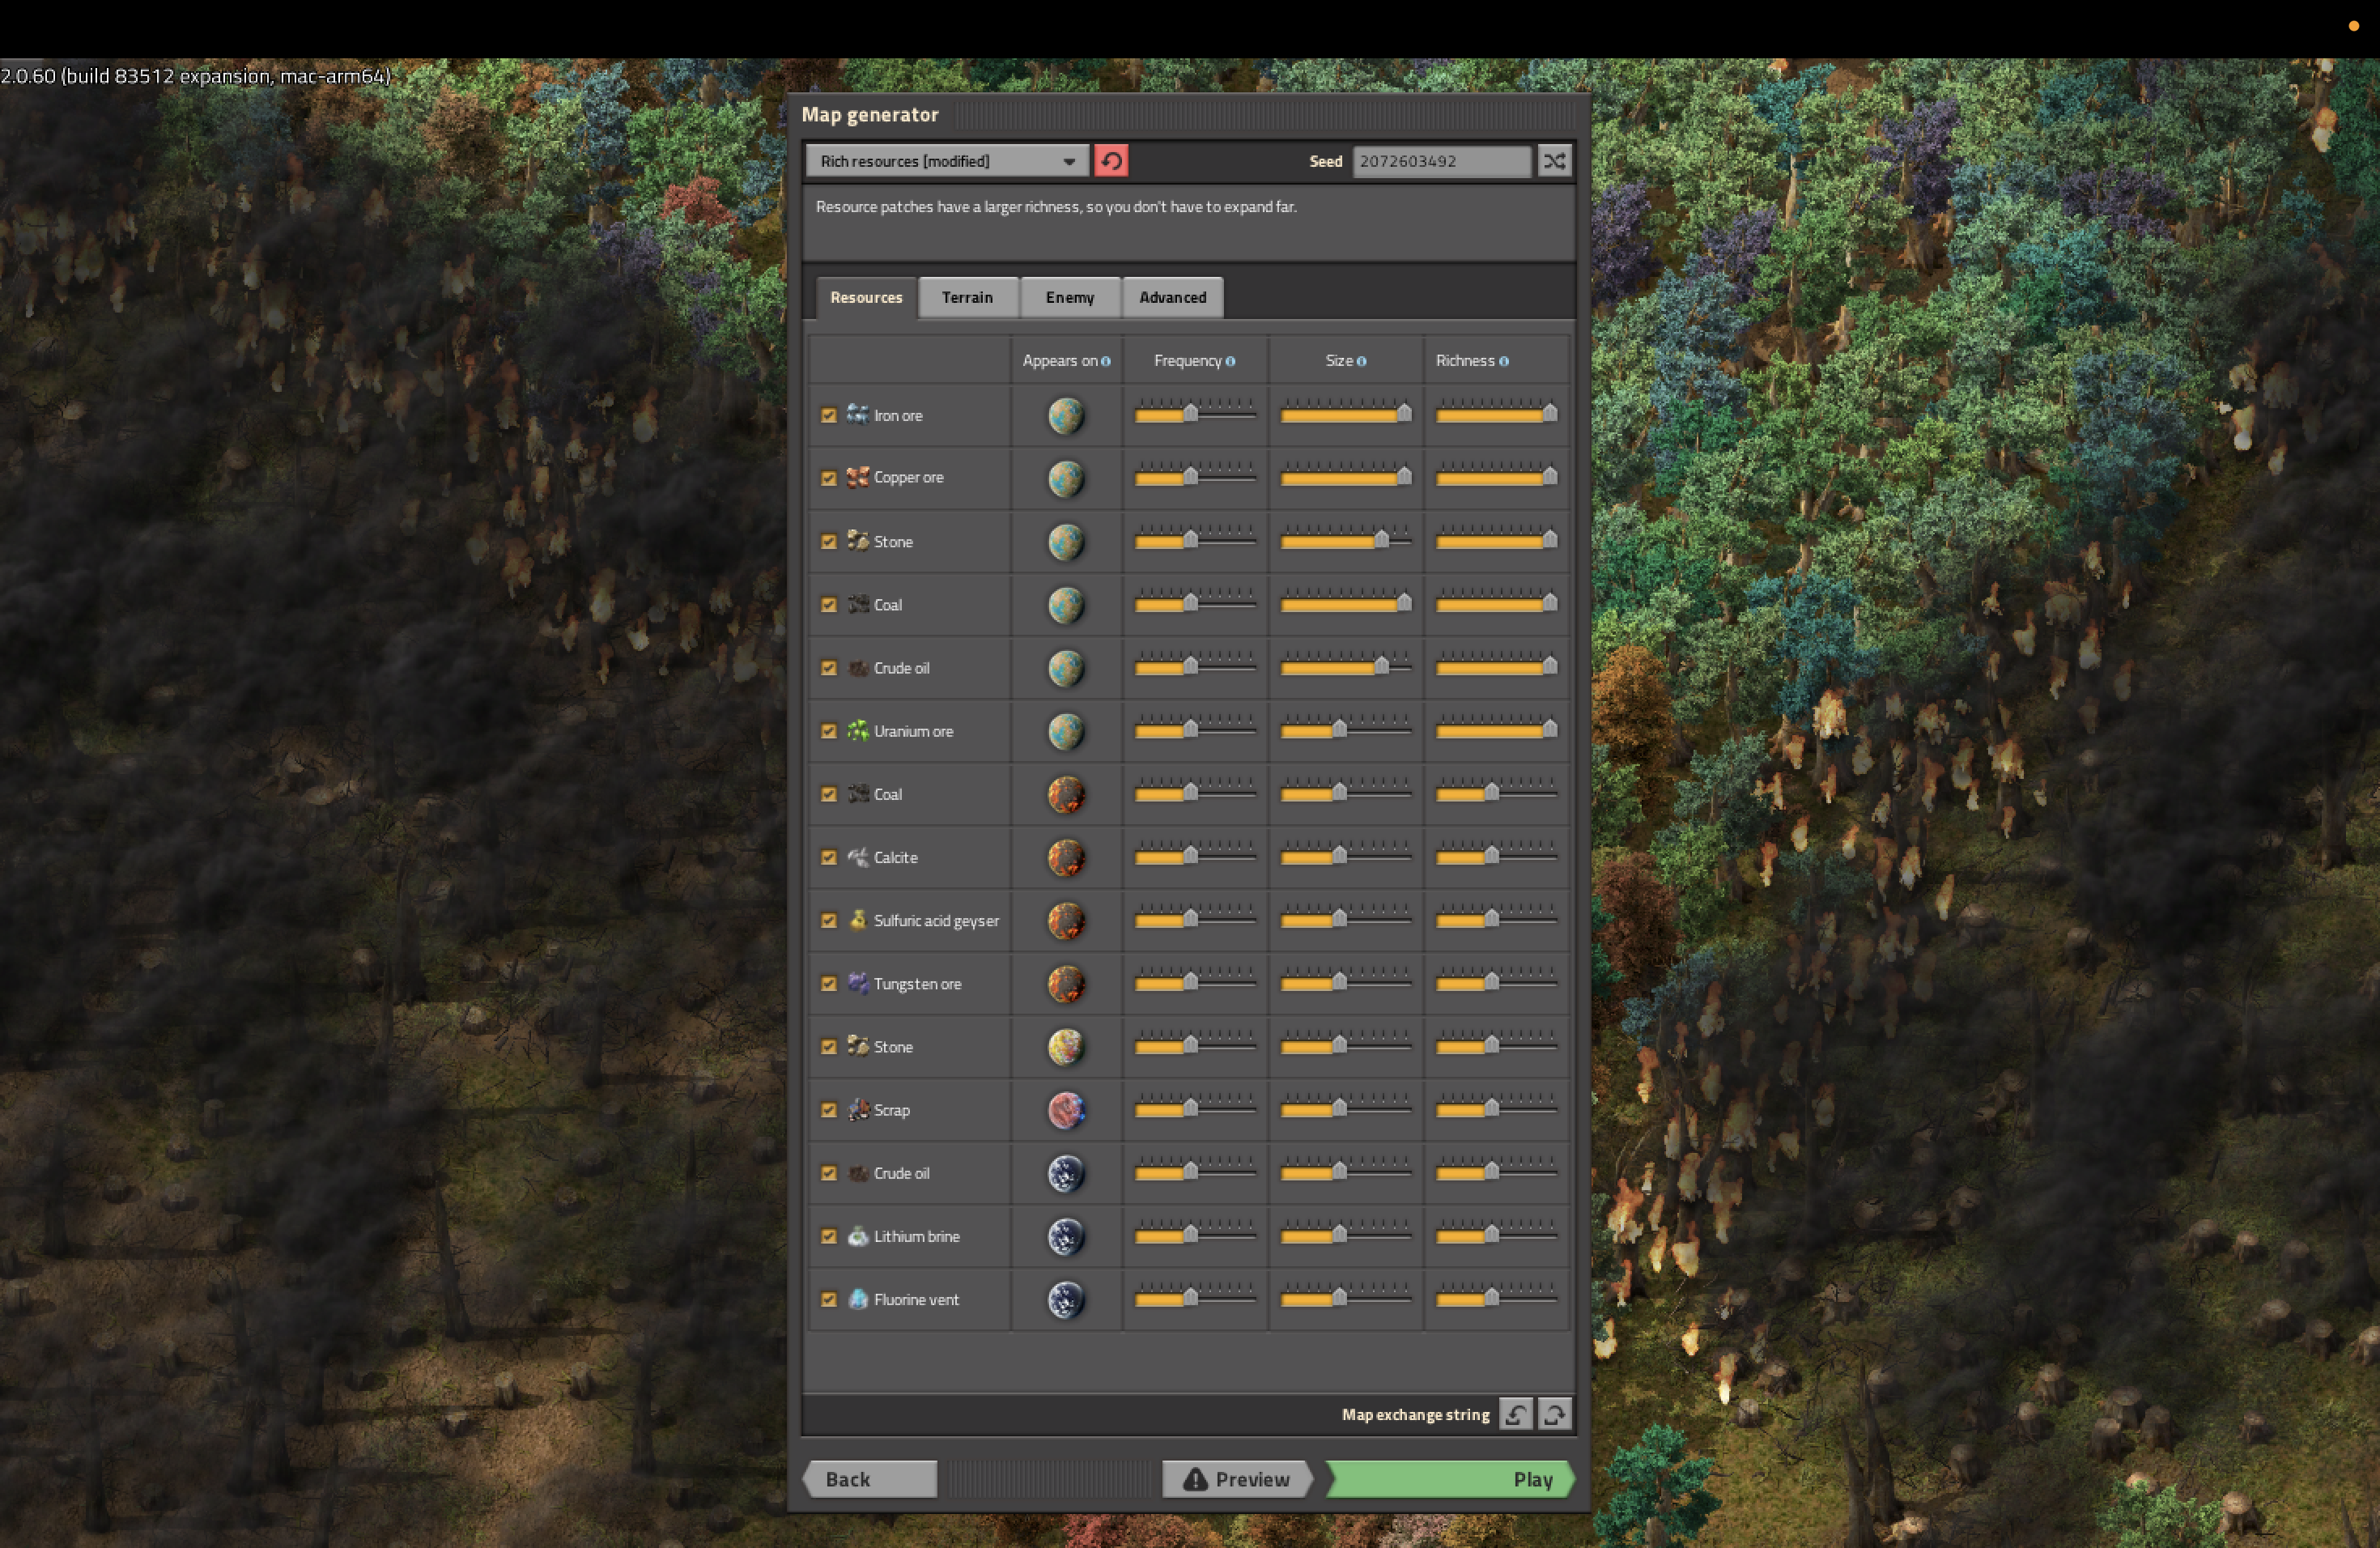
Task: Click the Nauvis planet icon for Copper ore
Action: (1066, 478)
